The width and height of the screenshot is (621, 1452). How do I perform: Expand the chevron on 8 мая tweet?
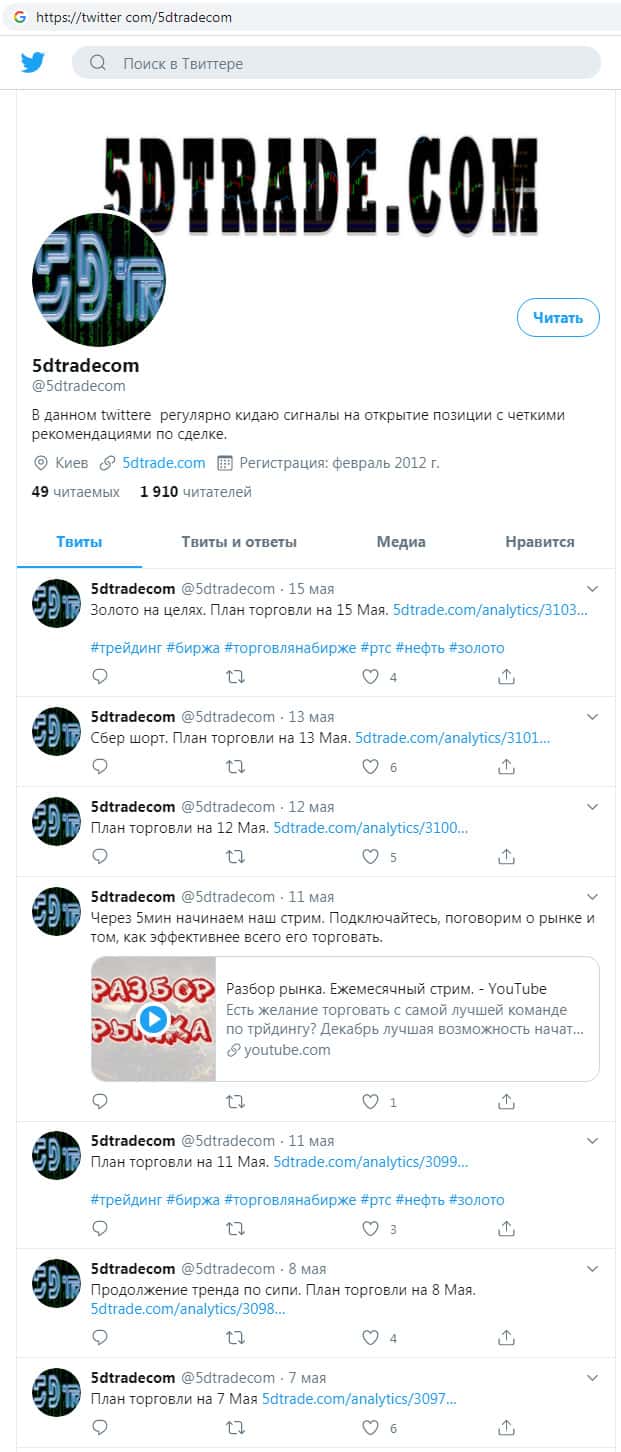(592, 1269)
